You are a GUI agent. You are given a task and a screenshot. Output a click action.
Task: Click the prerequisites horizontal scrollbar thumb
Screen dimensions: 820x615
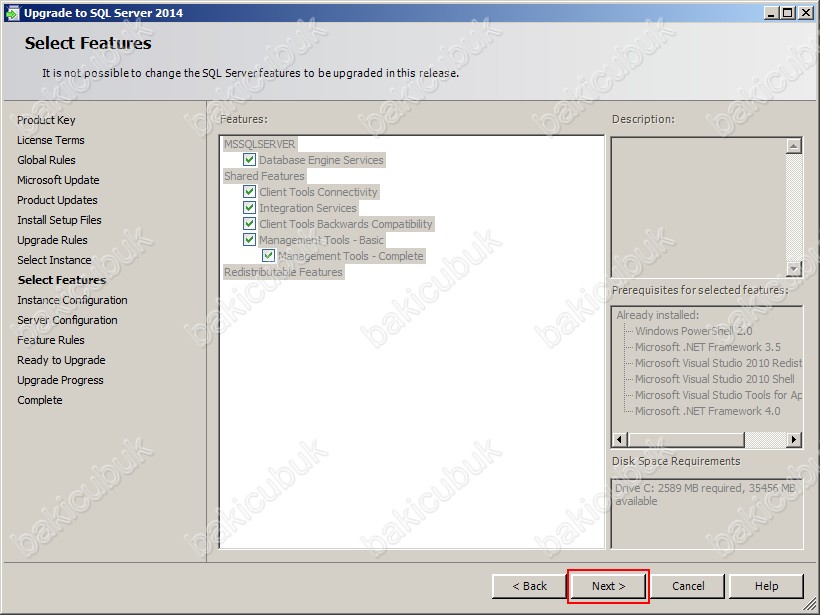click(x=686, y=440)
